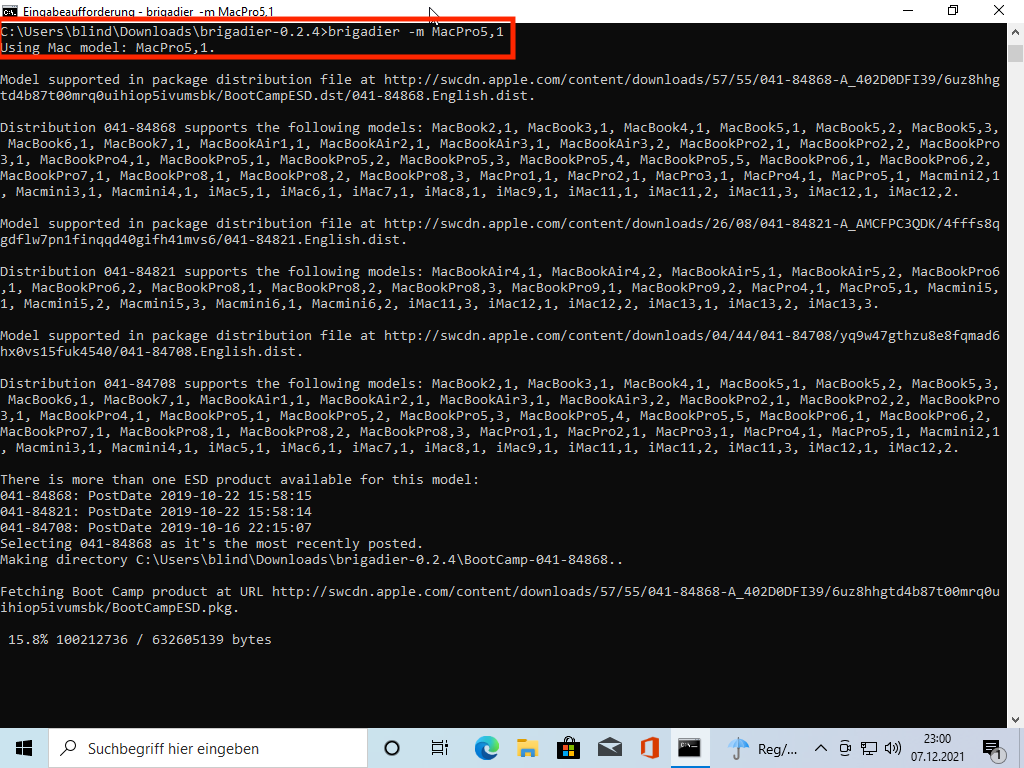
Task: Click the 'Making directory' output line
Action: point(312,560)
